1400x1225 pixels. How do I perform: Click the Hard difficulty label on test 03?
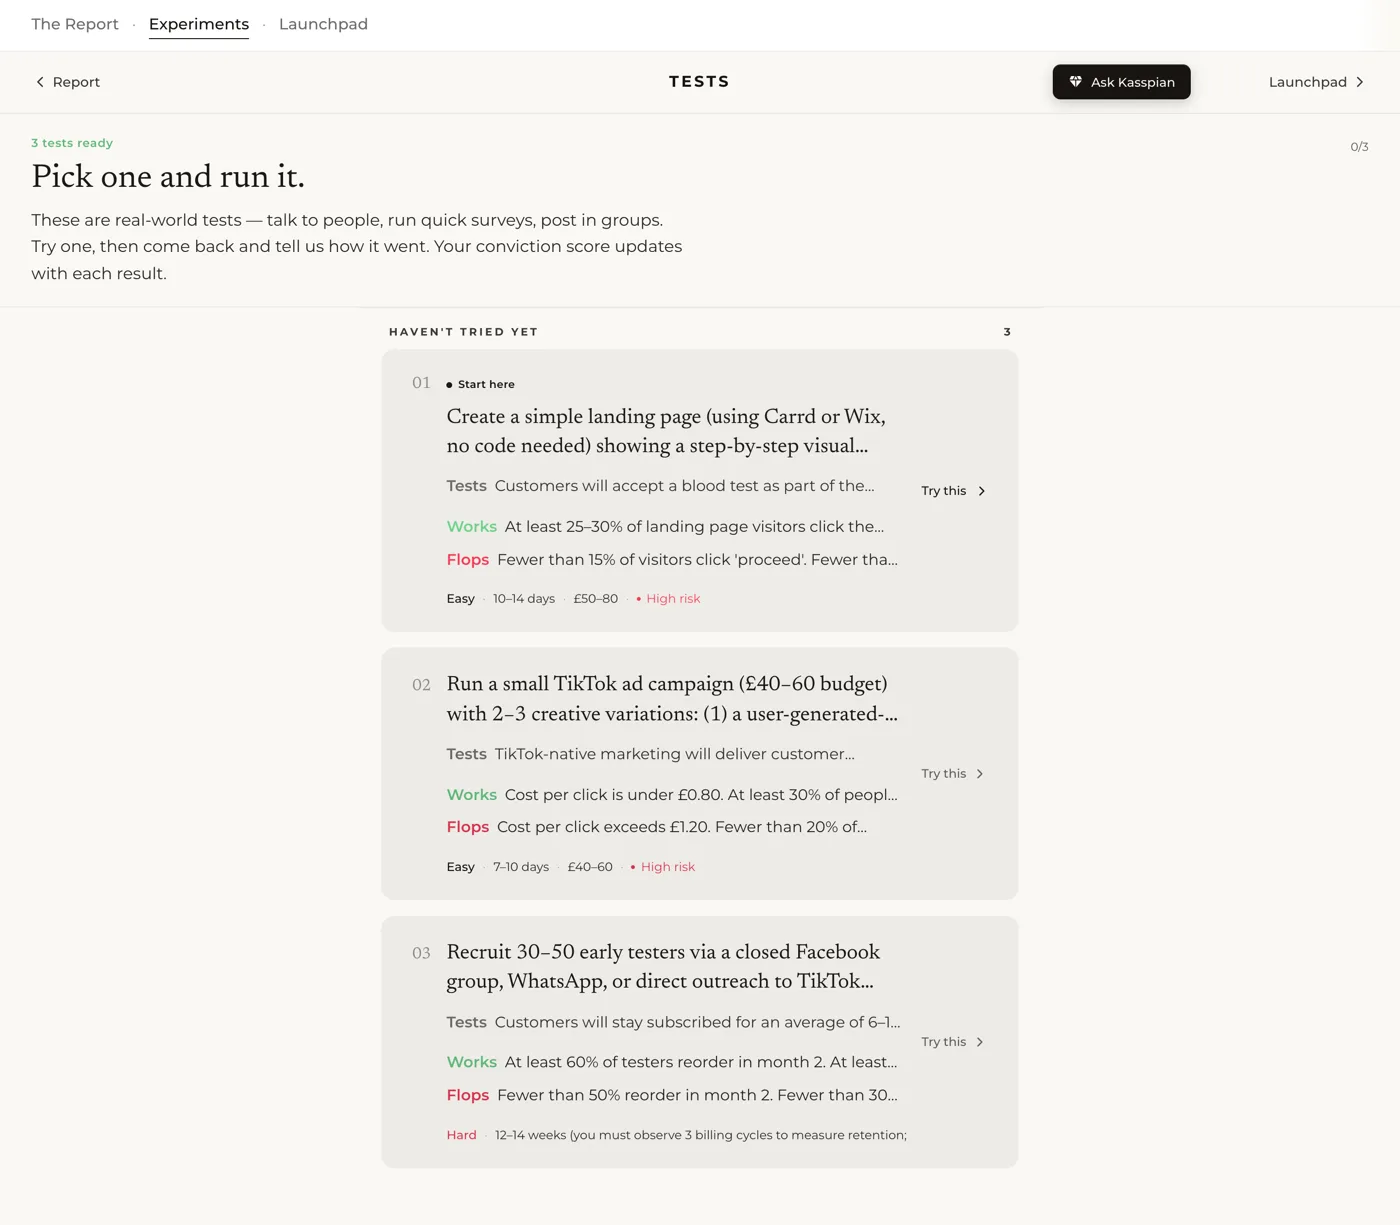coord(461,1135)
